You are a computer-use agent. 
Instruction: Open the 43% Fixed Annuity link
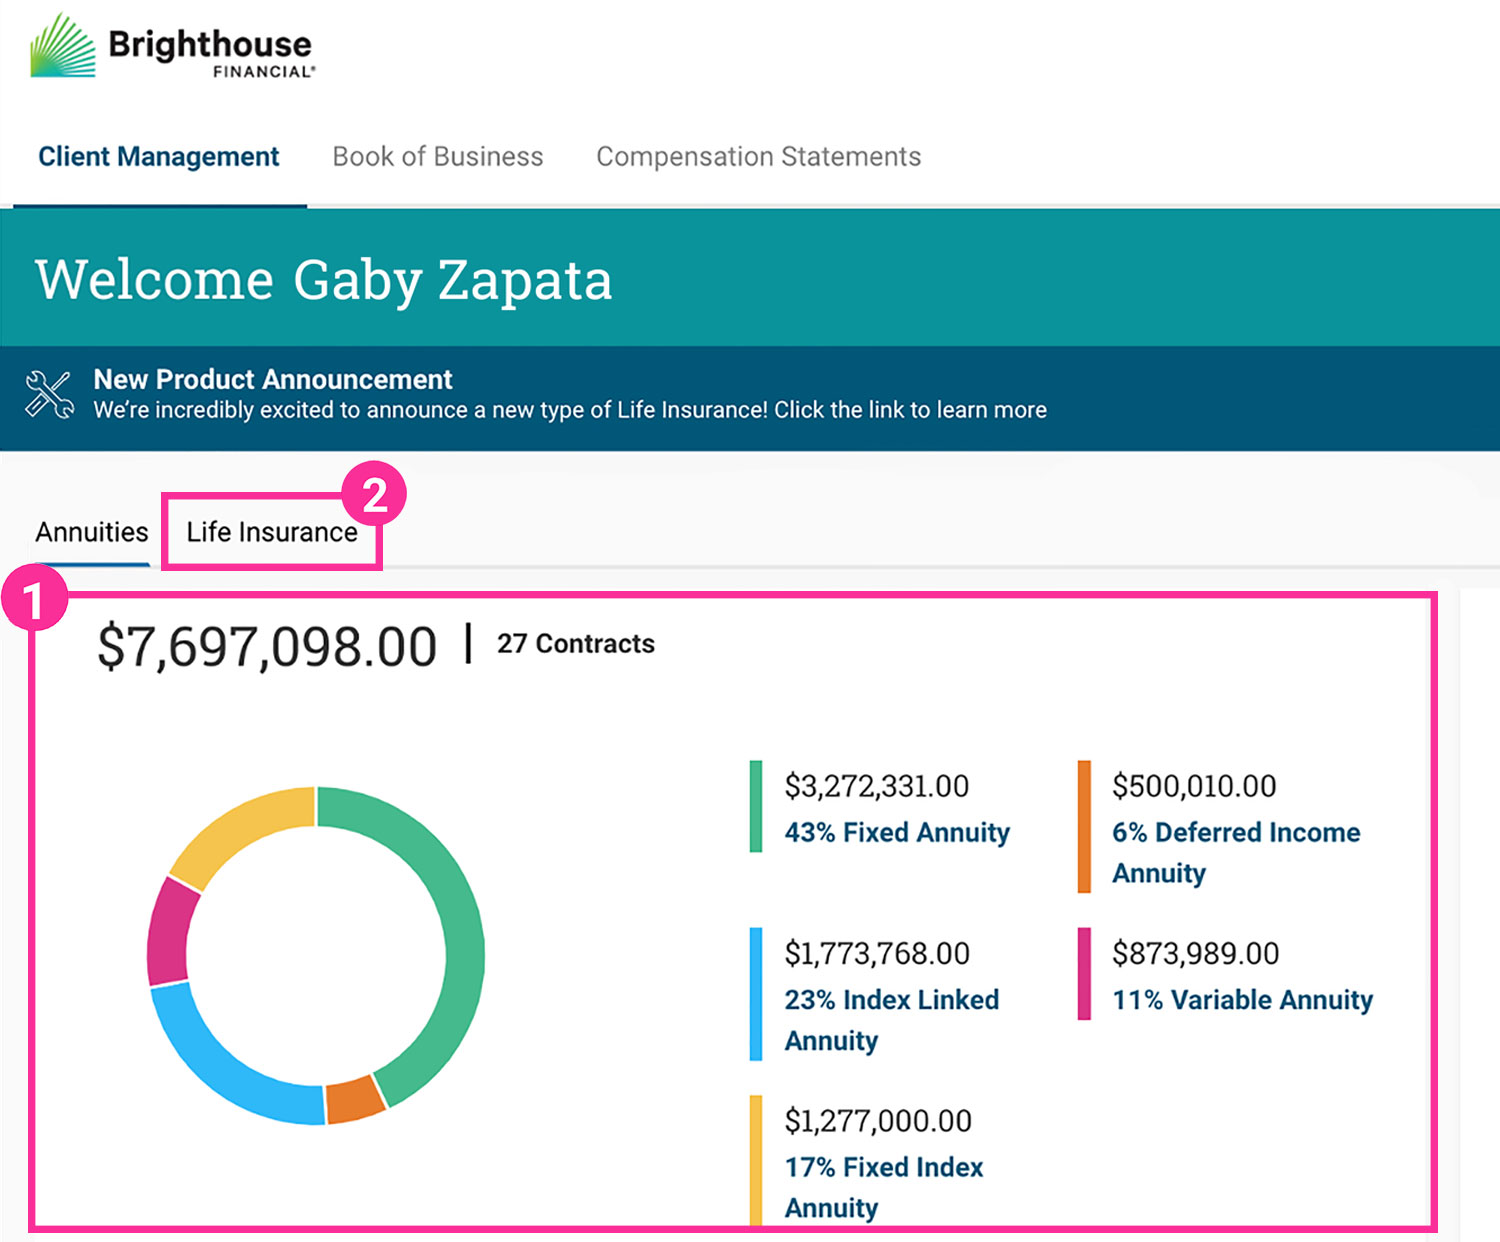click(x=896, y=832)
